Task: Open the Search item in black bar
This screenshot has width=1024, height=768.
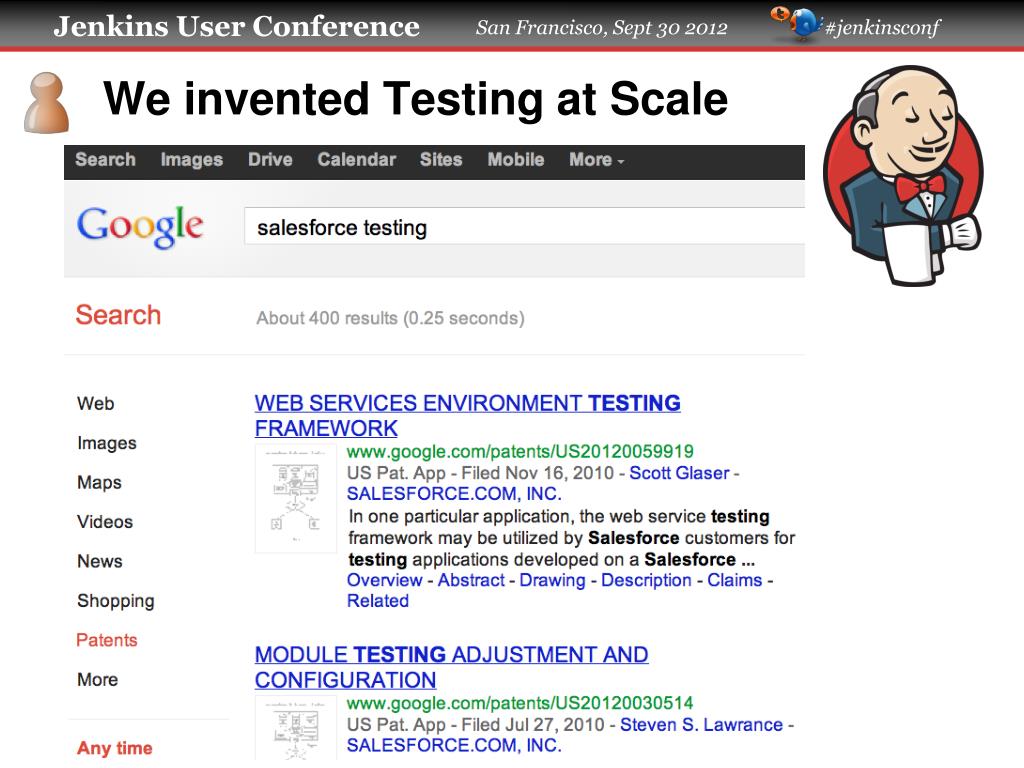Action: 105,159
